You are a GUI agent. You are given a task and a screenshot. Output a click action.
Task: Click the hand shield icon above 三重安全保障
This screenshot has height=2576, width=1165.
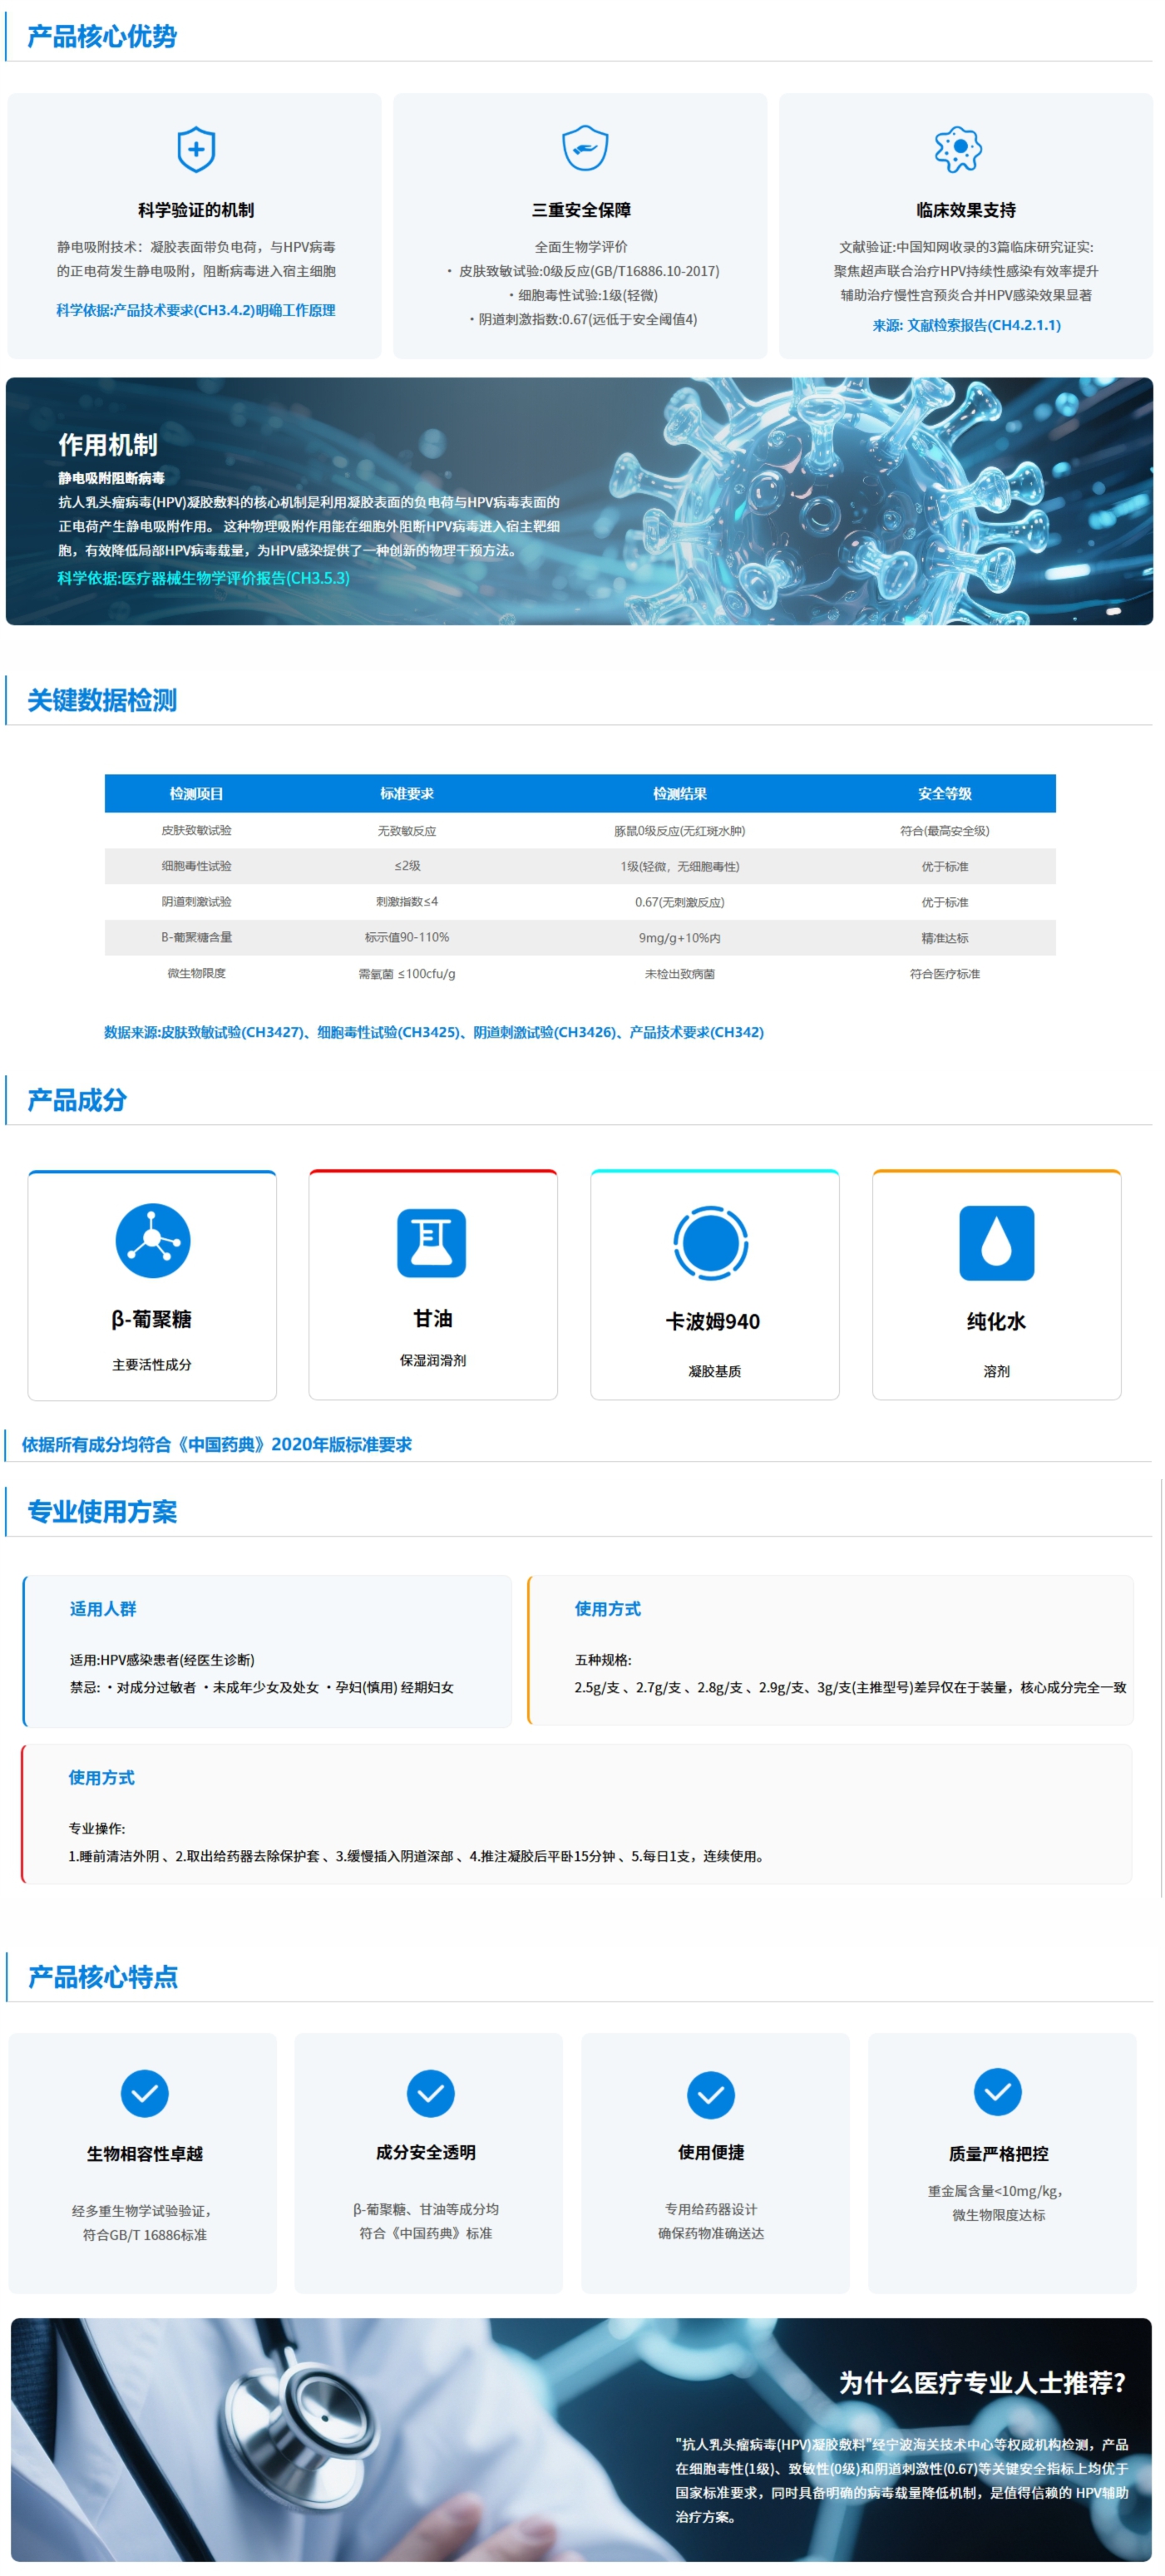(x=584, y=148)
